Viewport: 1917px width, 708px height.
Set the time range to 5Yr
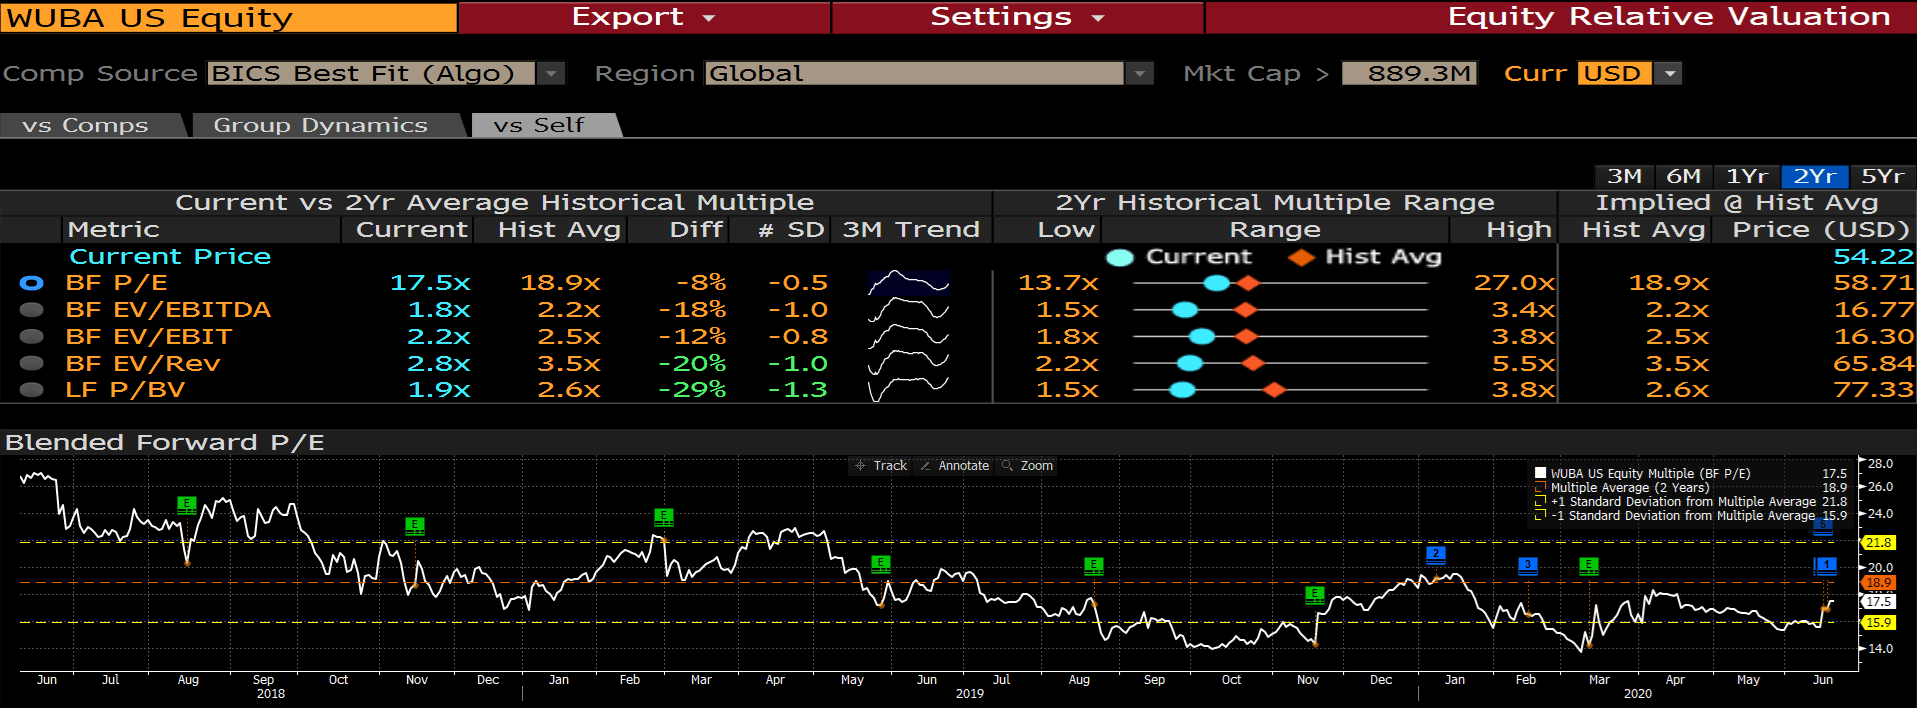(1882, 176)
